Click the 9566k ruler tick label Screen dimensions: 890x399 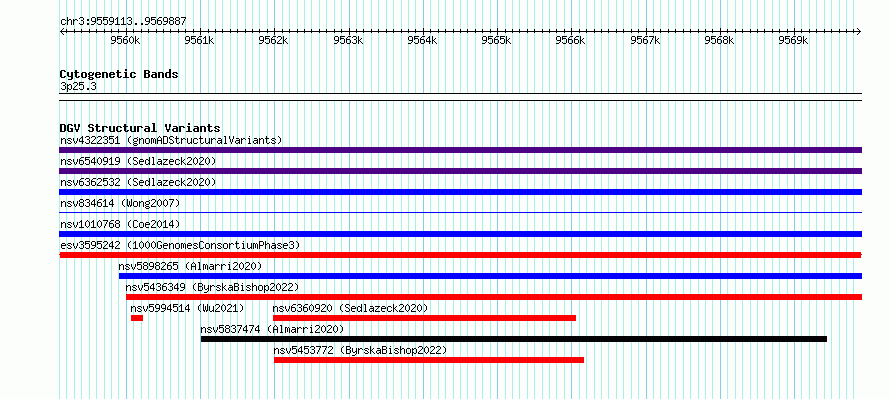coord(571,41)
